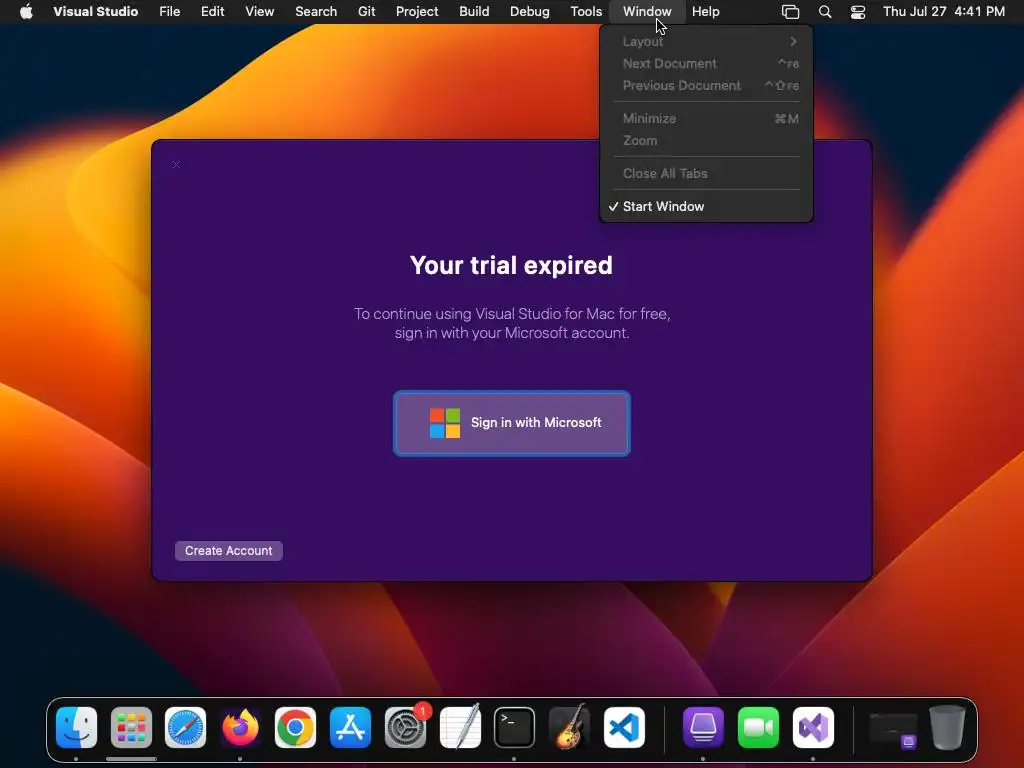Open Spotlight search in menu bar
Screen dimensions: 1024x768
coord(825,12)
